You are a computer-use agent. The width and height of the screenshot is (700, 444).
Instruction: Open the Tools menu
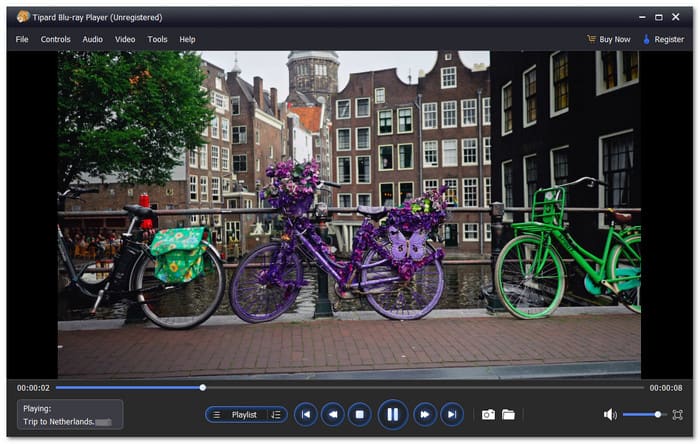pos(157,39)
